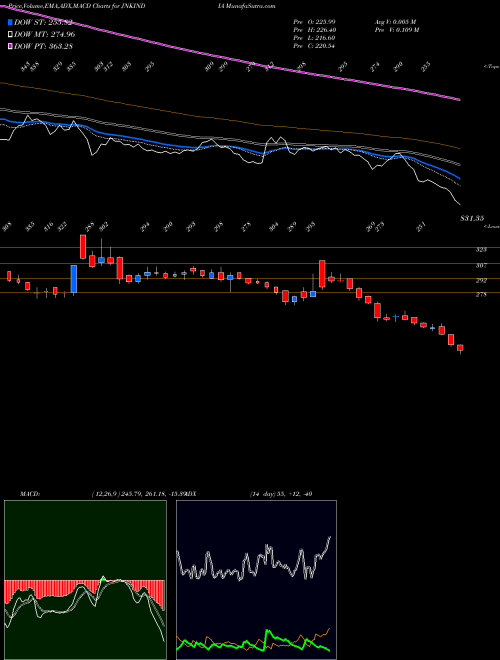Click the last red candlestick at the far right
The image size is (500, 660).
click(x=460, y=348)
